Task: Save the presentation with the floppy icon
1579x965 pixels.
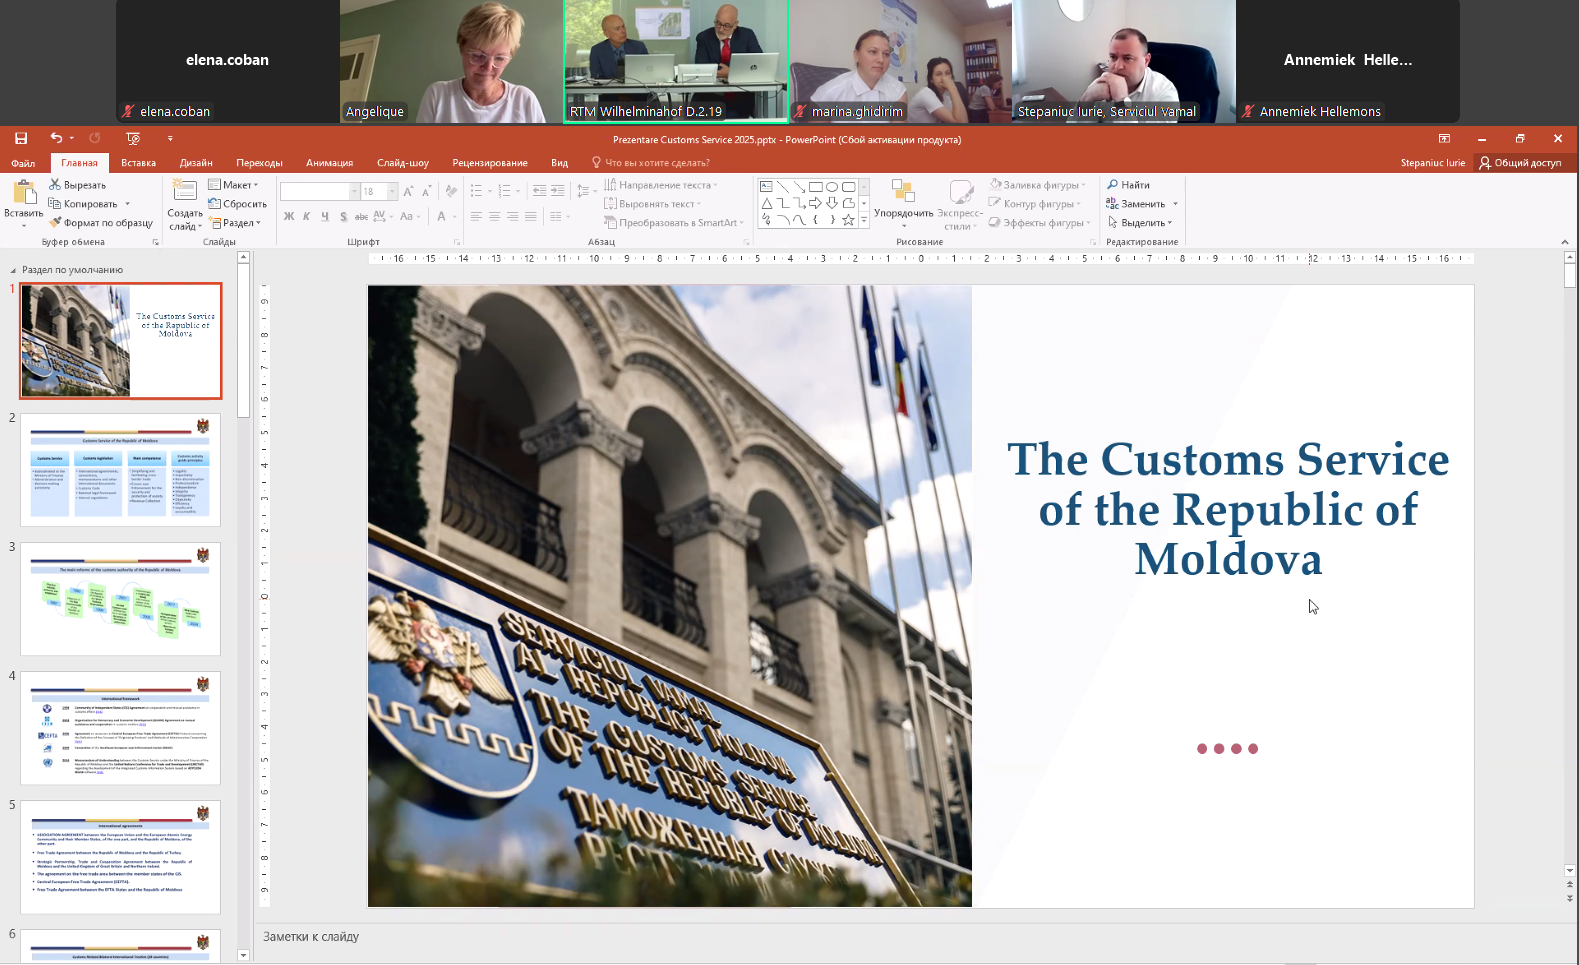Action: click(x=20, y=138)
